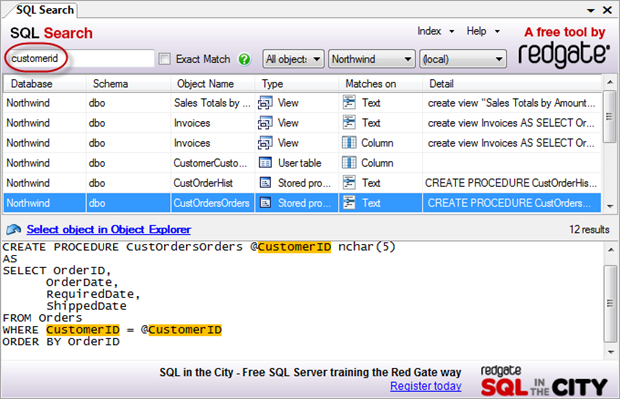Image resolution: width=620 pixels, height=399 pixels.
Task: Sort by the Object Name column header
Action: pos(213,84)
